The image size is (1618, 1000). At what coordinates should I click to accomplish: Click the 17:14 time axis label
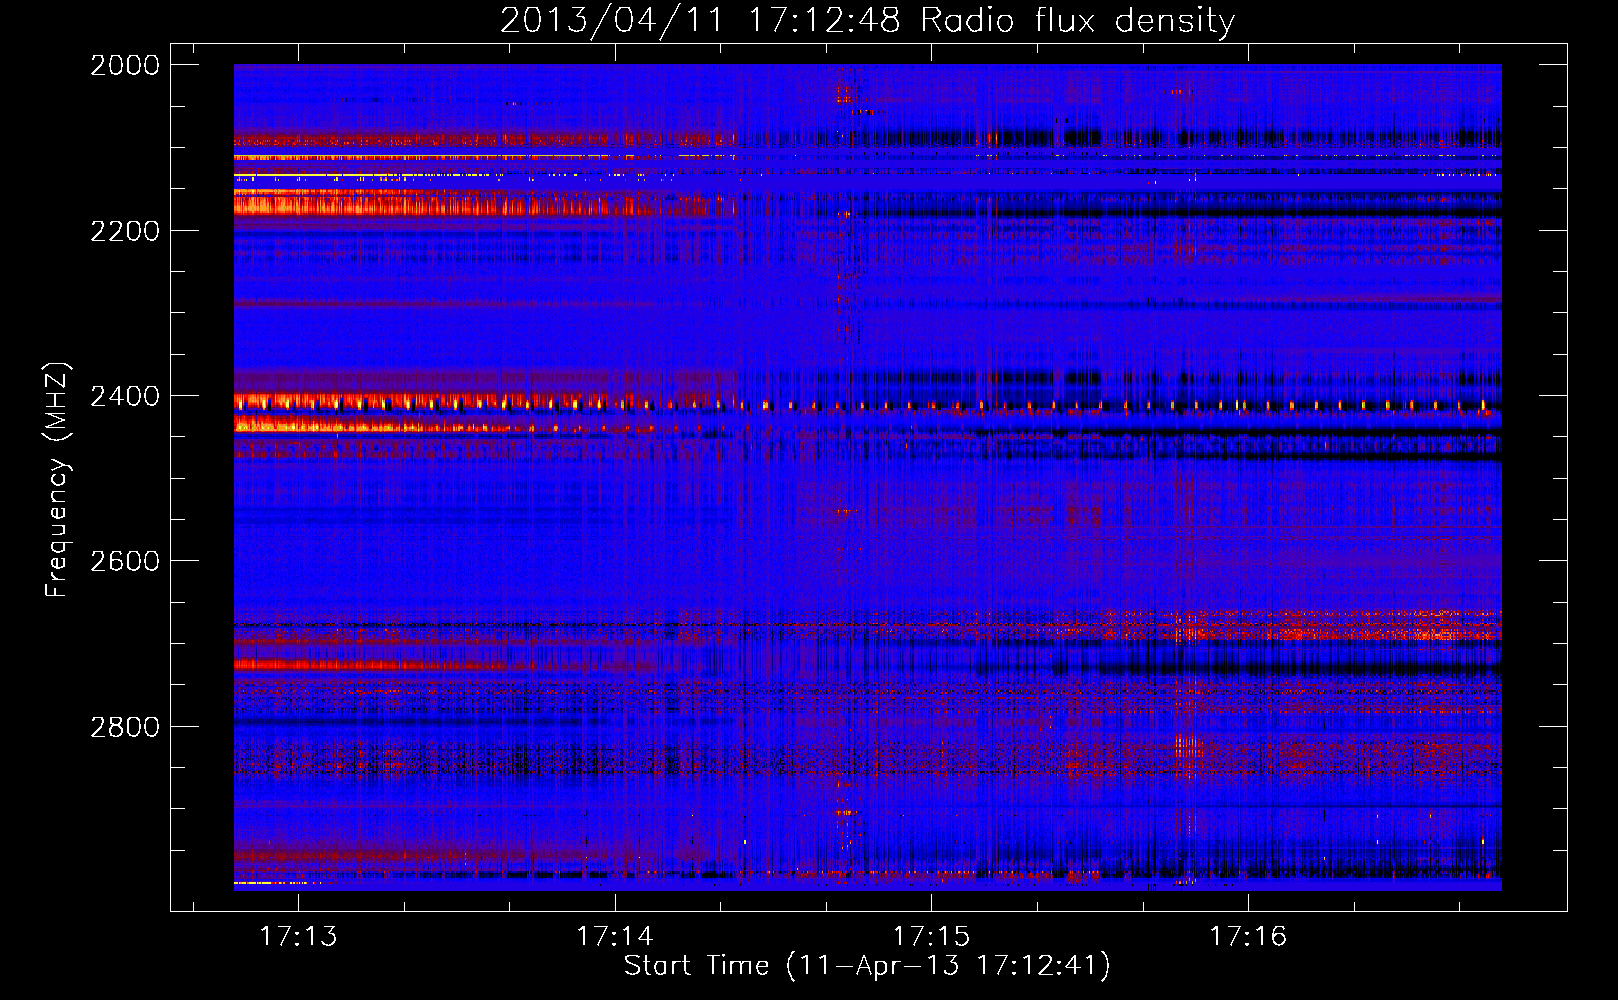pos(615,936)
